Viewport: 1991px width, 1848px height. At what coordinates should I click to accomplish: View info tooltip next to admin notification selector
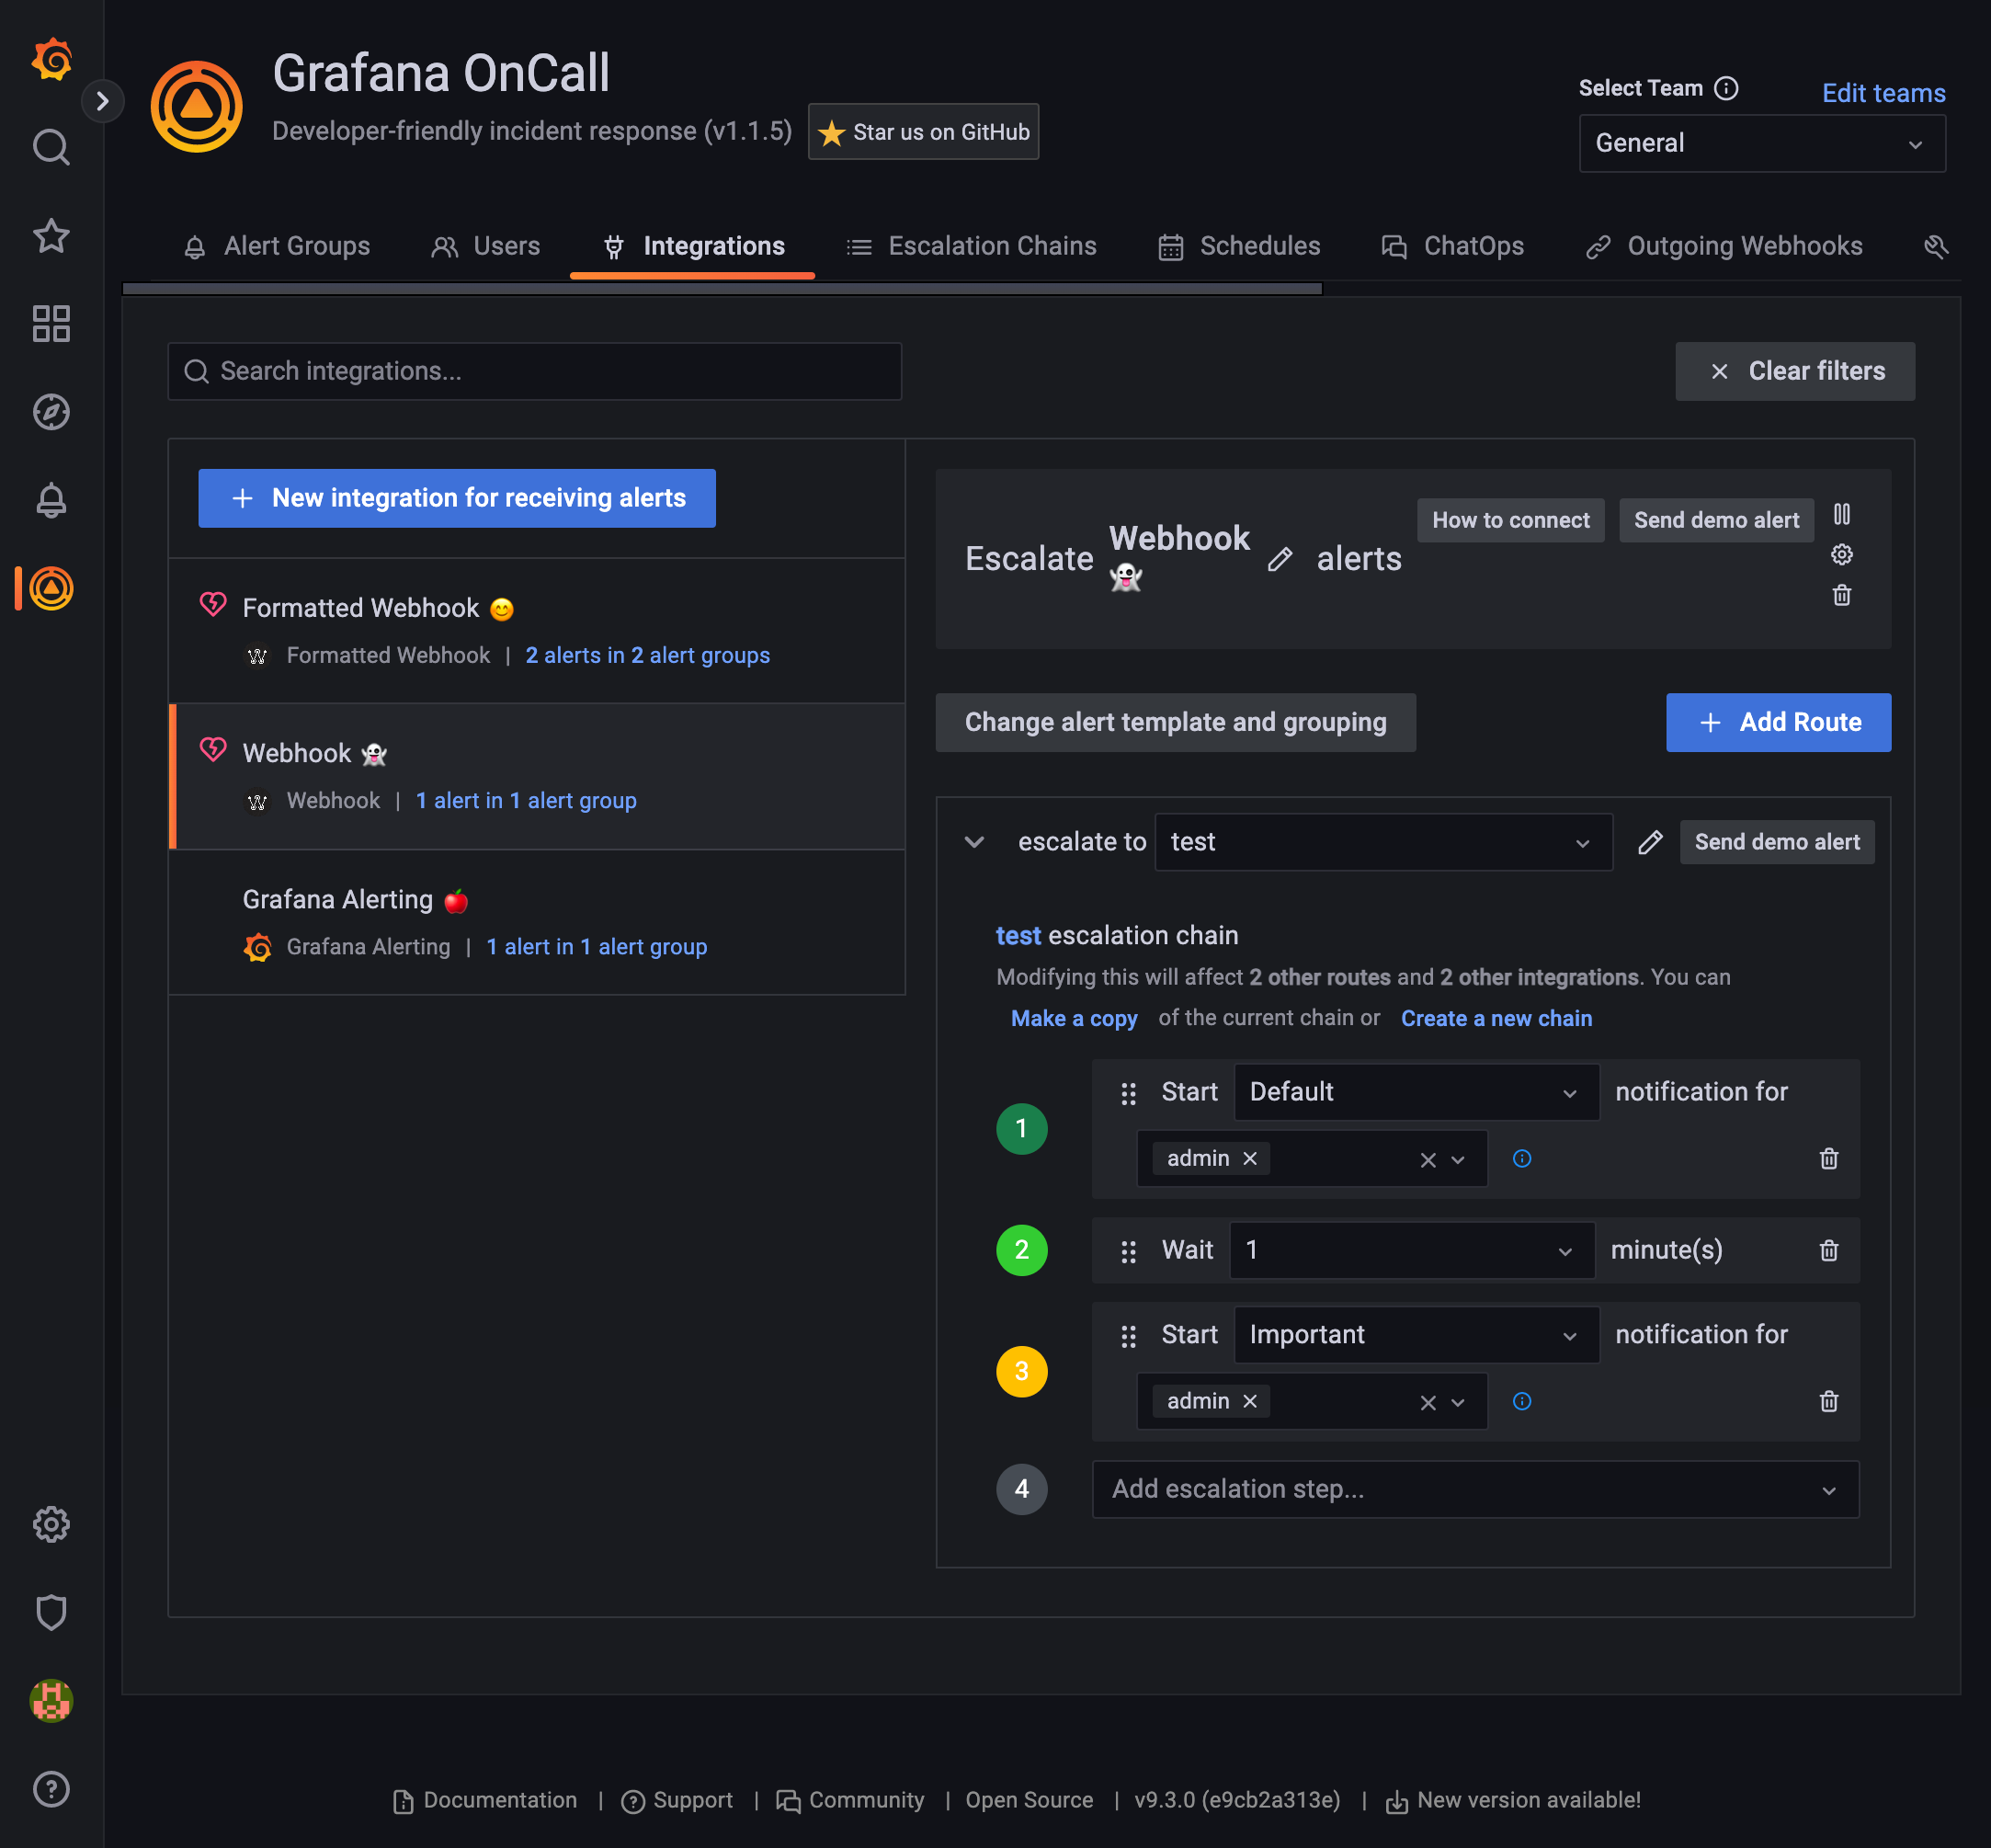1522,1158
